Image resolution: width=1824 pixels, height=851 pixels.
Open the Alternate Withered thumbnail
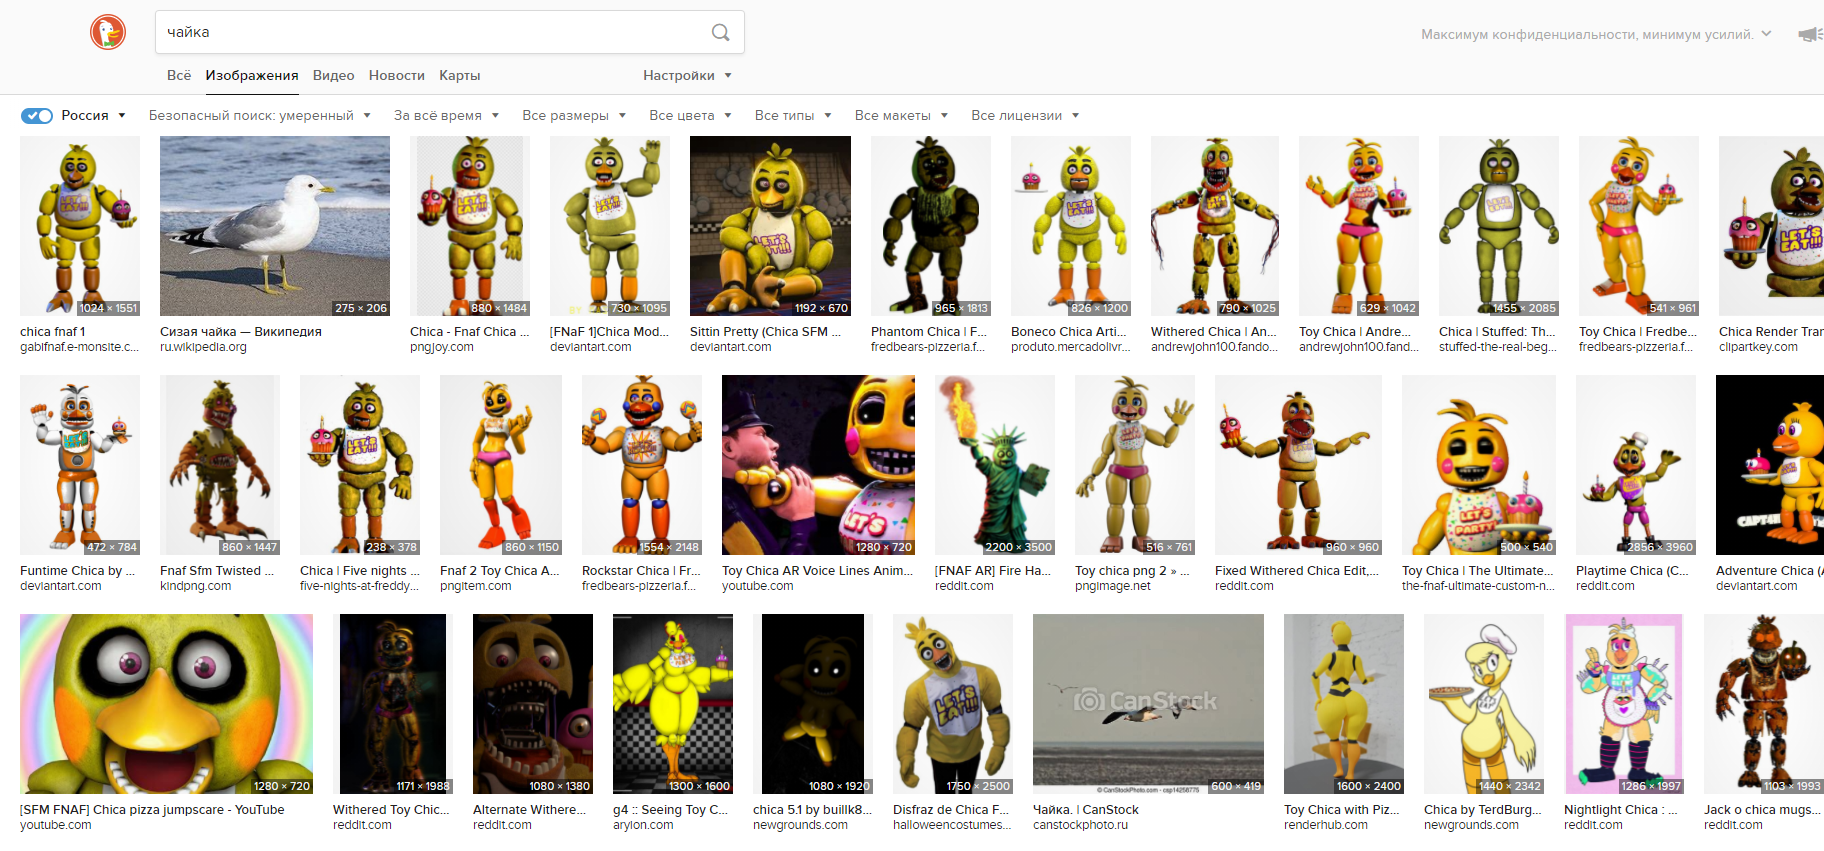pos(533,704)
